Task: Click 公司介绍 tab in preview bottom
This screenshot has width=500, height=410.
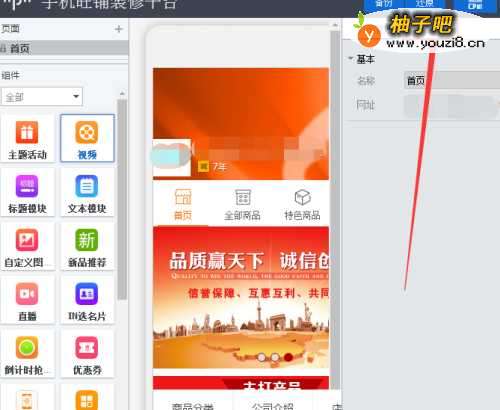Action: pos(273,406)
